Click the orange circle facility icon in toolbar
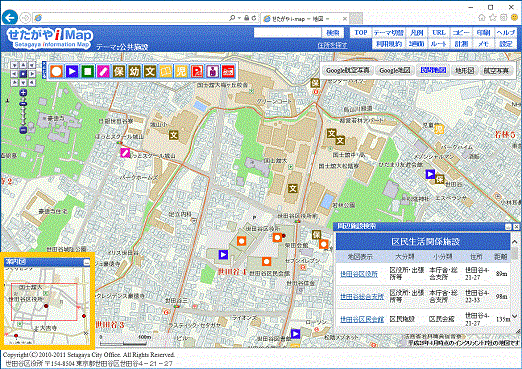This screenshot has height=369, width=522. [x=57, y=71]
